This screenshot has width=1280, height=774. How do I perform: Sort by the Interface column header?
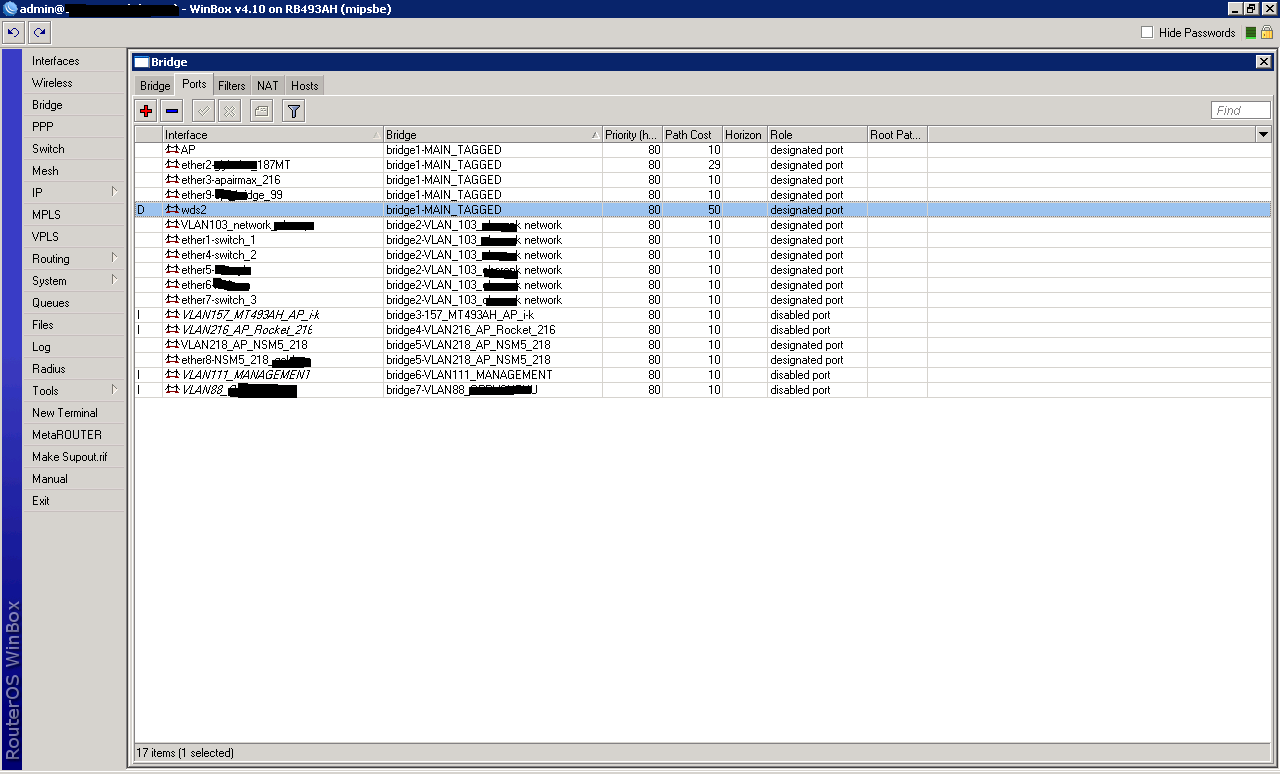[273, 135]
